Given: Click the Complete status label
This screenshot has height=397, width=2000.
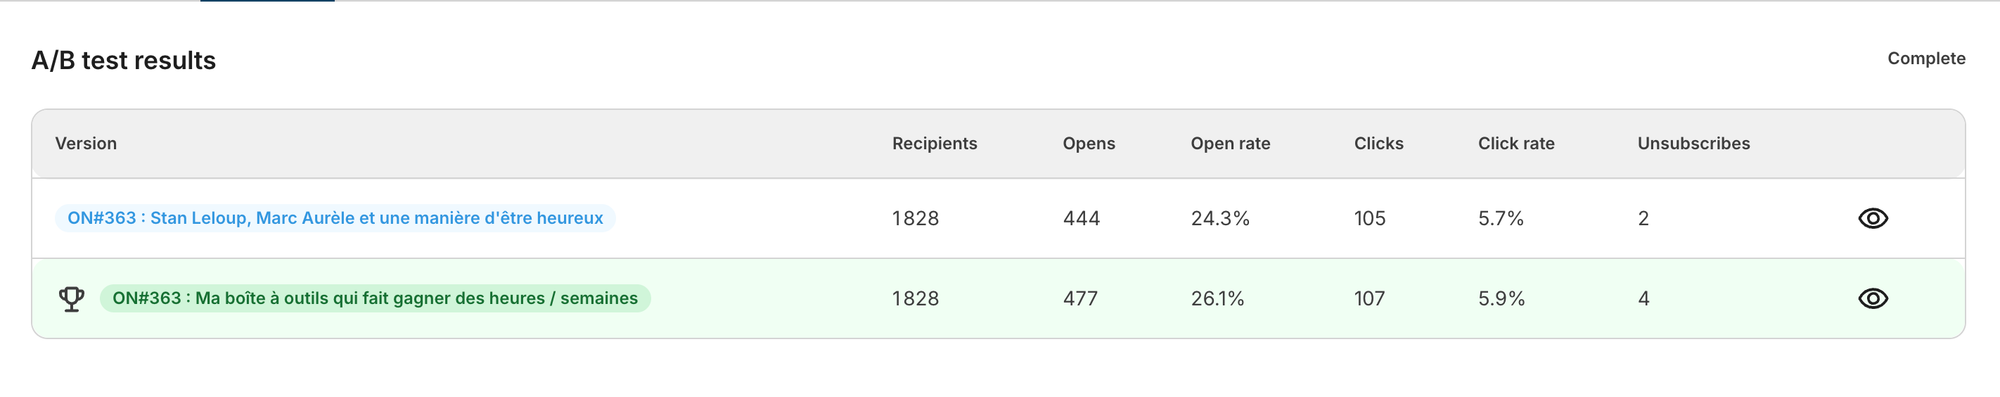Looking at the screenshot, I should [1926, 58].
